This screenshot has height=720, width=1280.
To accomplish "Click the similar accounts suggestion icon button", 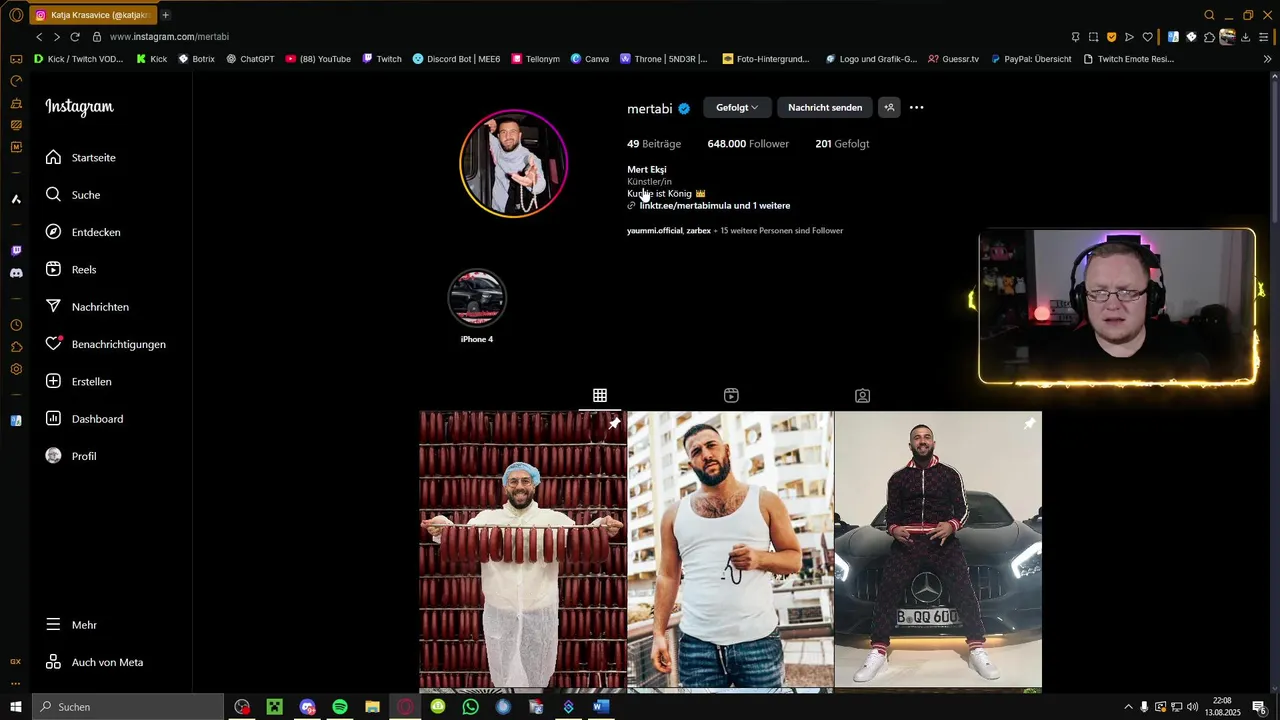I will [x=889, y=107].
